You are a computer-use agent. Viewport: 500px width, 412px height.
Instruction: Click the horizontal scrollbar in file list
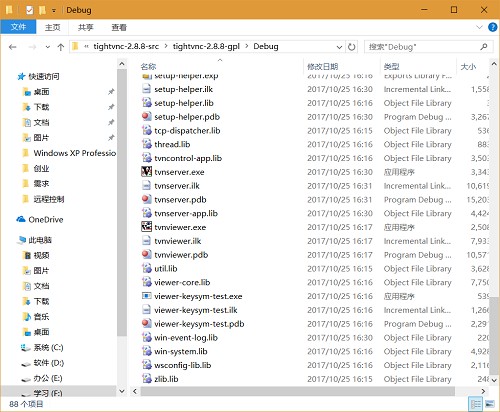tap(298, 391)
